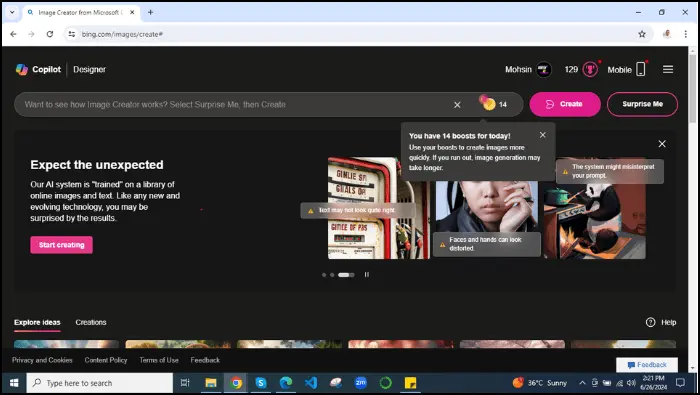Screen dimensions: 700x395
Task: Open the notification center icon
Action: click(x=680, y=383)
